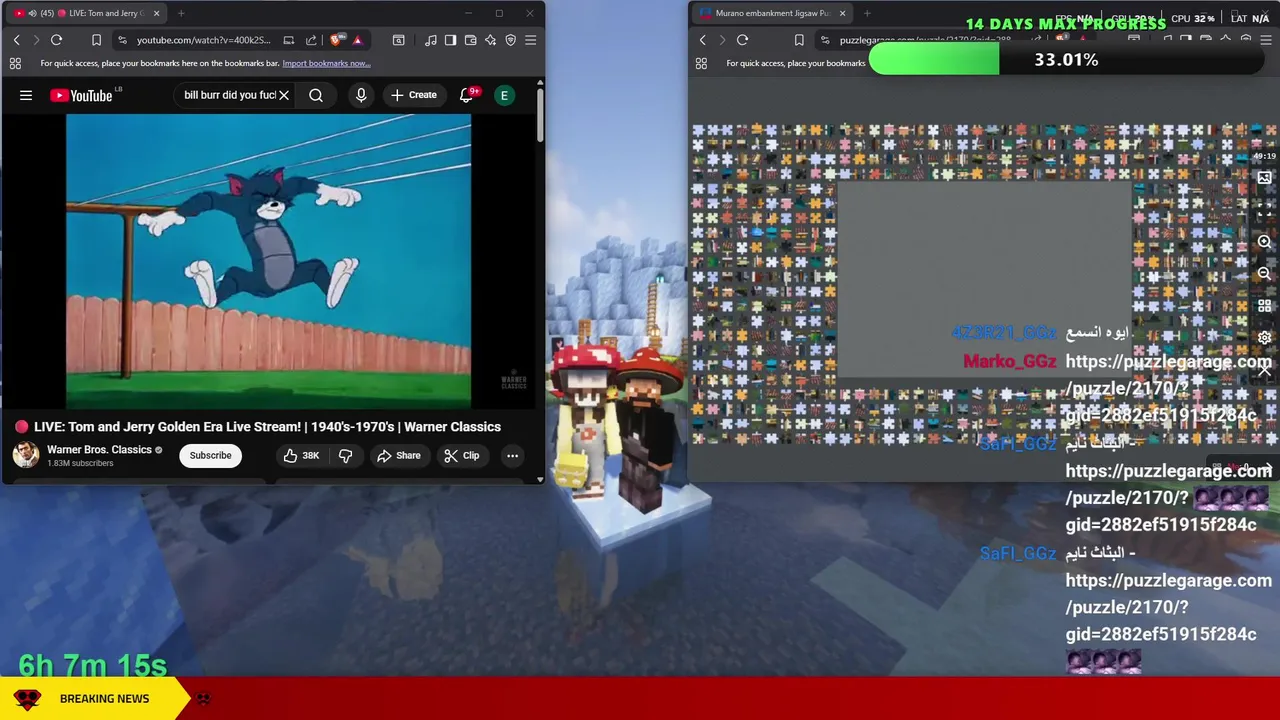1280x720 pixels.
Task: Open playlist music note icon in toolbar
Action: [x=431, y=40]
